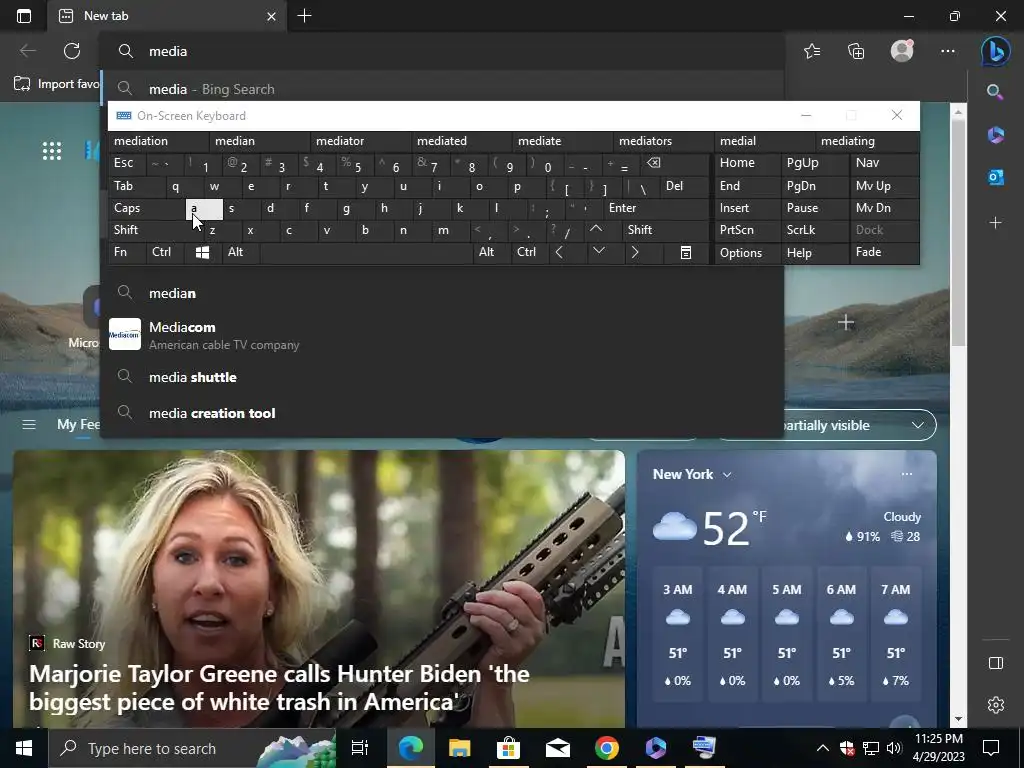Screen dimensions: 1024x768
Task: Expand the partially visible dropdown chevron
Action: [918, 425]
